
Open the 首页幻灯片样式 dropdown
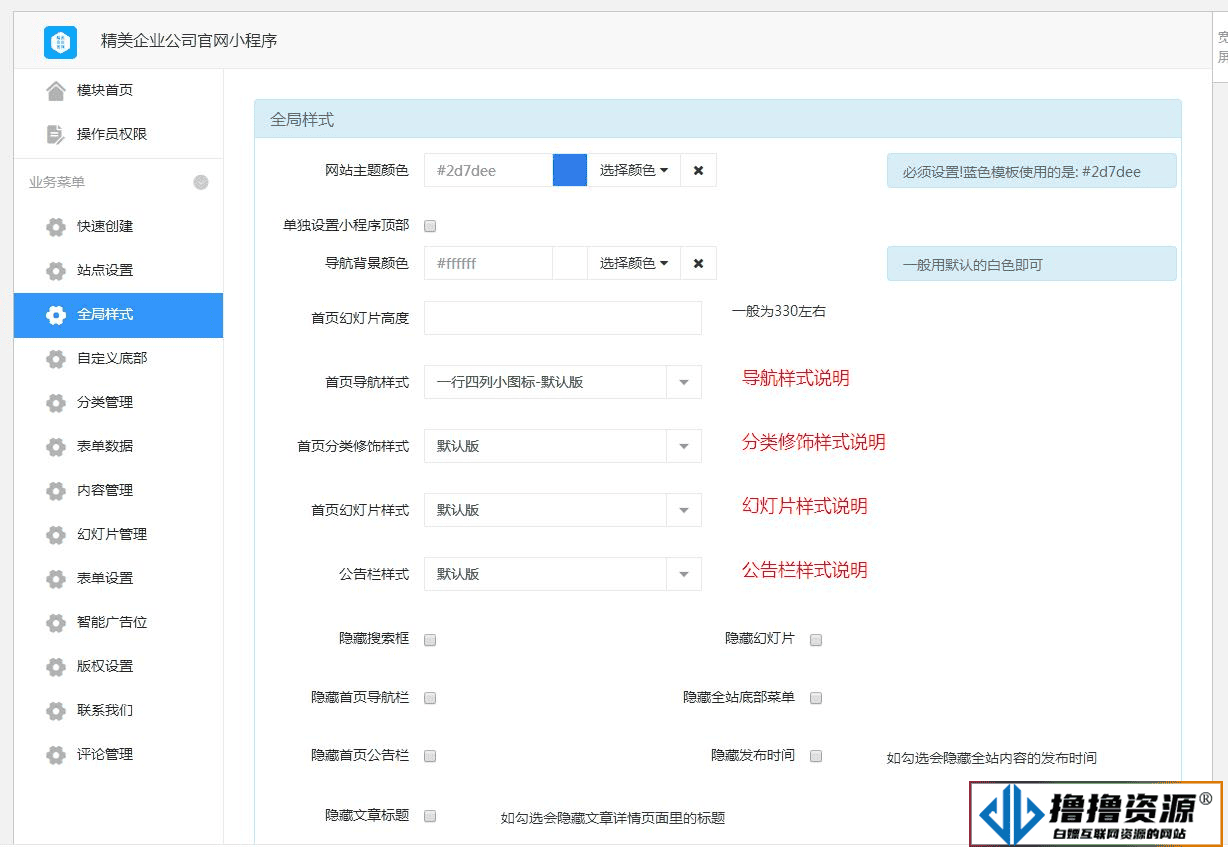(563, 510)
